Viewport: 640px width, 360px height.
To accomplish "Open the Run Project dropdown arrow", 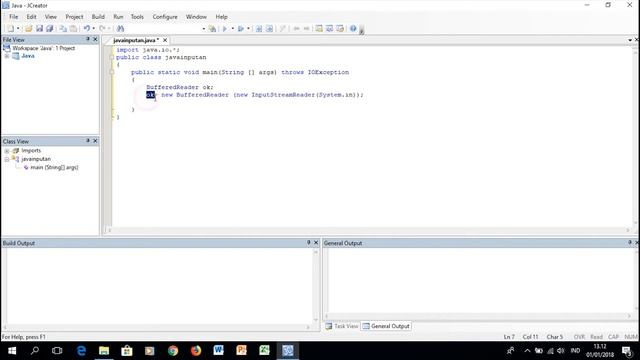I will pos(248,29).
